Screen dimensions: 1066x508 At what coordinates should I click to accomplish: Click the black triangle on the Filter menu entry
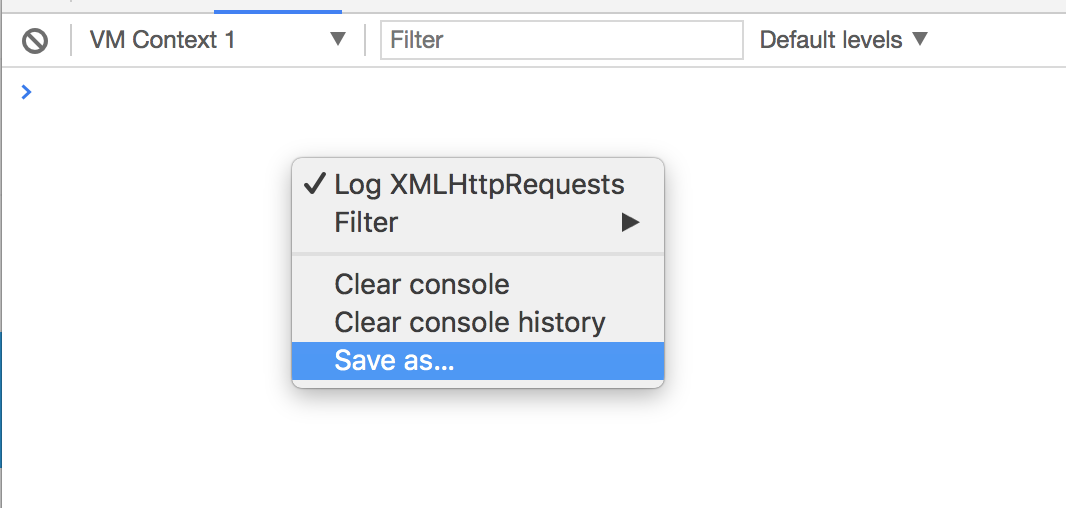pos(630,222)
